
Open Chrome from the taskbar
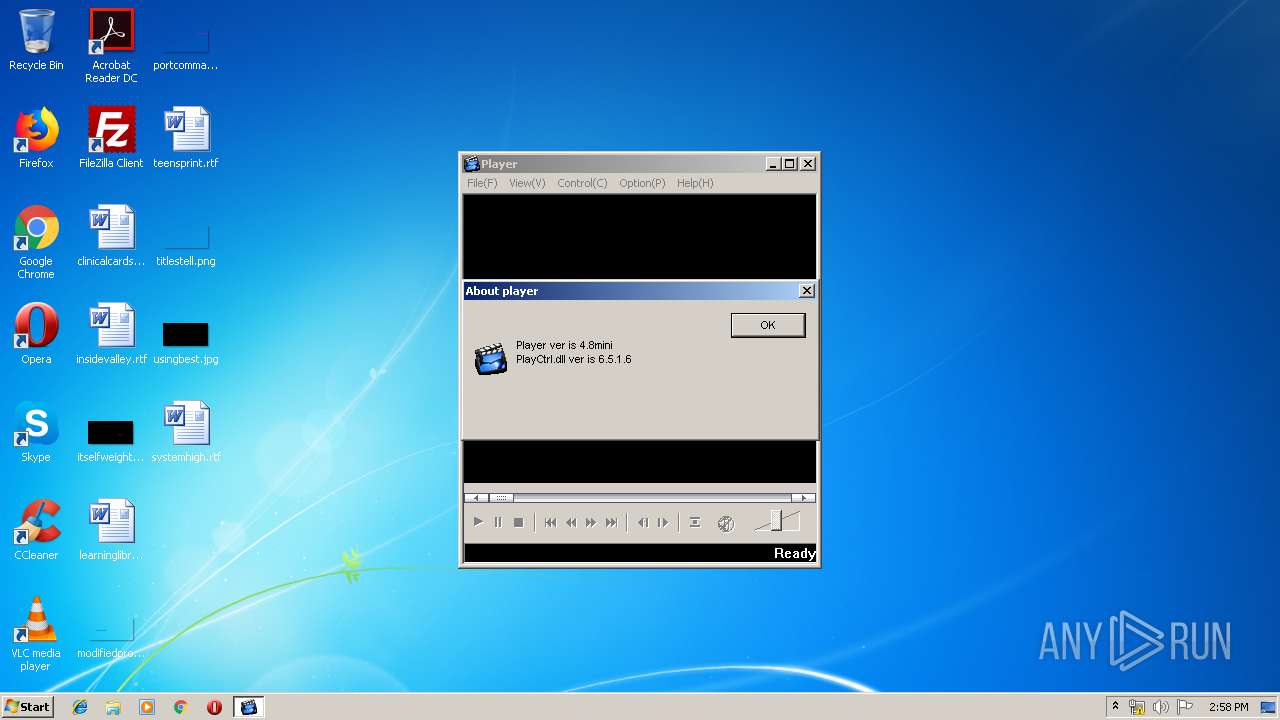(181, 707)
